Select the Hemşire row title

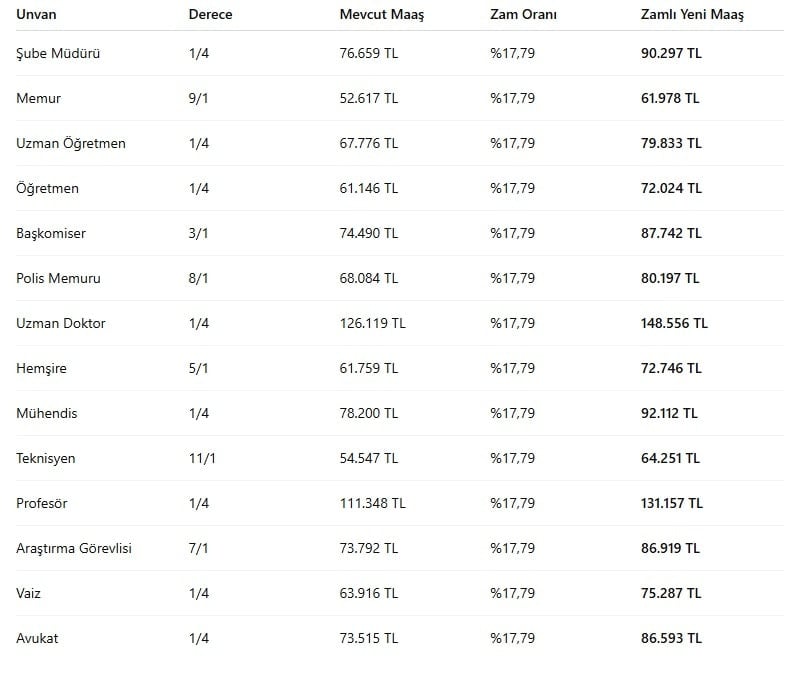[x=41, y=368]
